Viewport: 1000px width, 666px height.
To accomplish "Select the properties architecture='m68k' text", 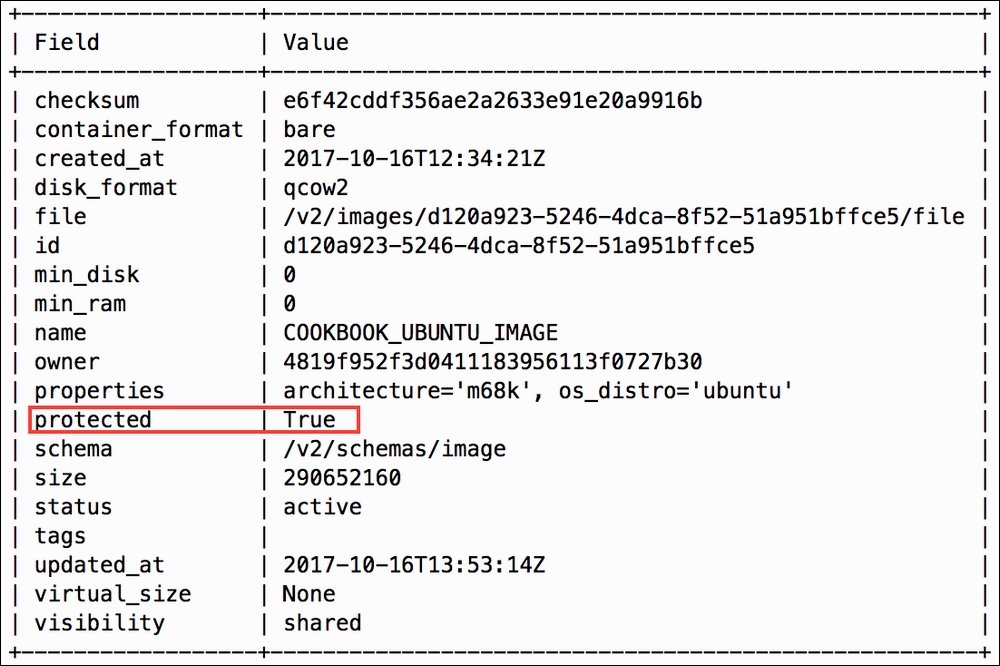I will coord(408,390).
